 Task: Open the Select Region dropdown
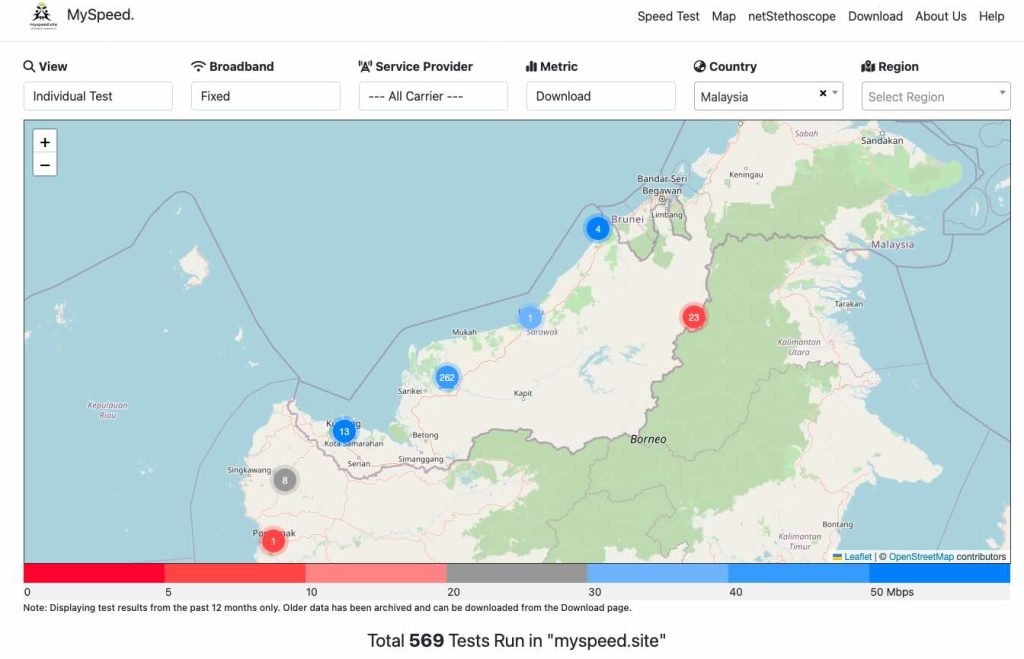click(935, 96)
